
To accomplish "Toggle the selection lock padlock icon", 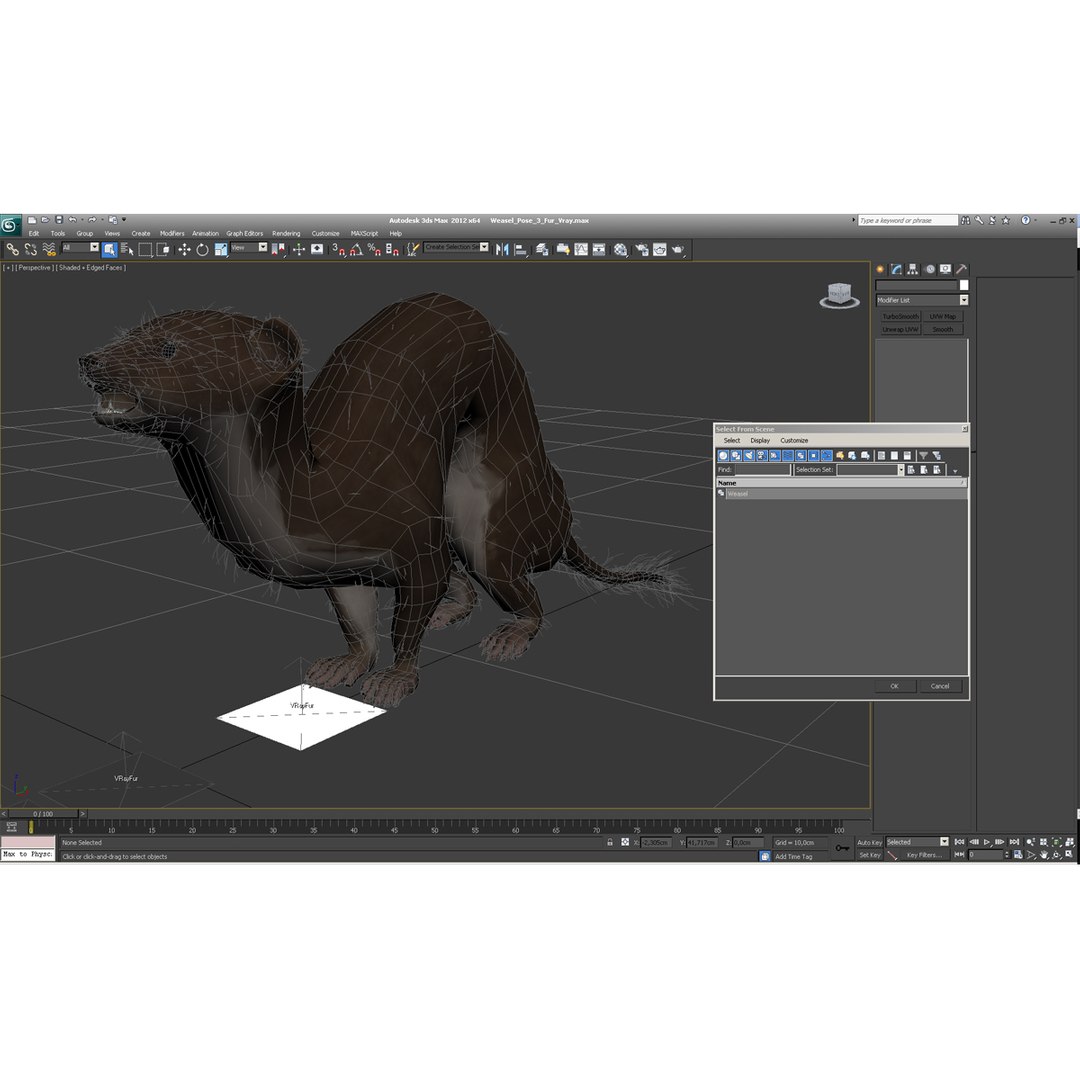I will point(610,842).
